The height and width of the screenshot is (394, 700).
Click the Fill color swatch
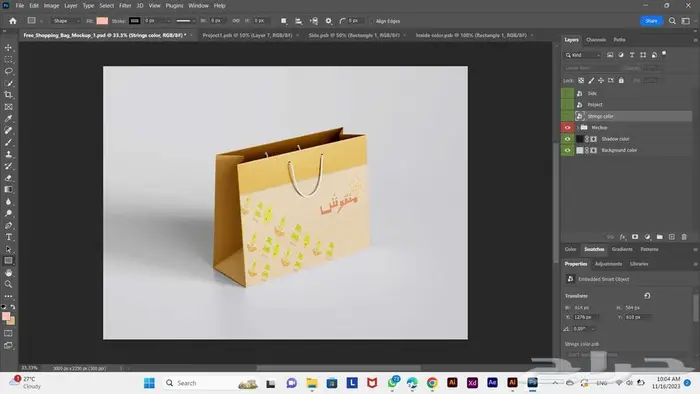click(x=102, y=21)
